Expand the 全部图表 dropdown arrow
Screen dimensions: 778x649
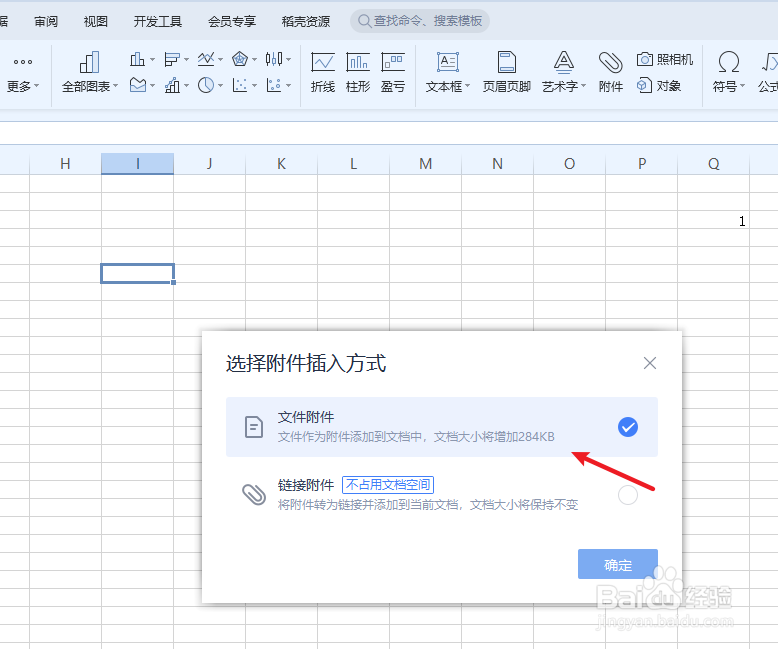pyautogui.click(x=116, y=86)
